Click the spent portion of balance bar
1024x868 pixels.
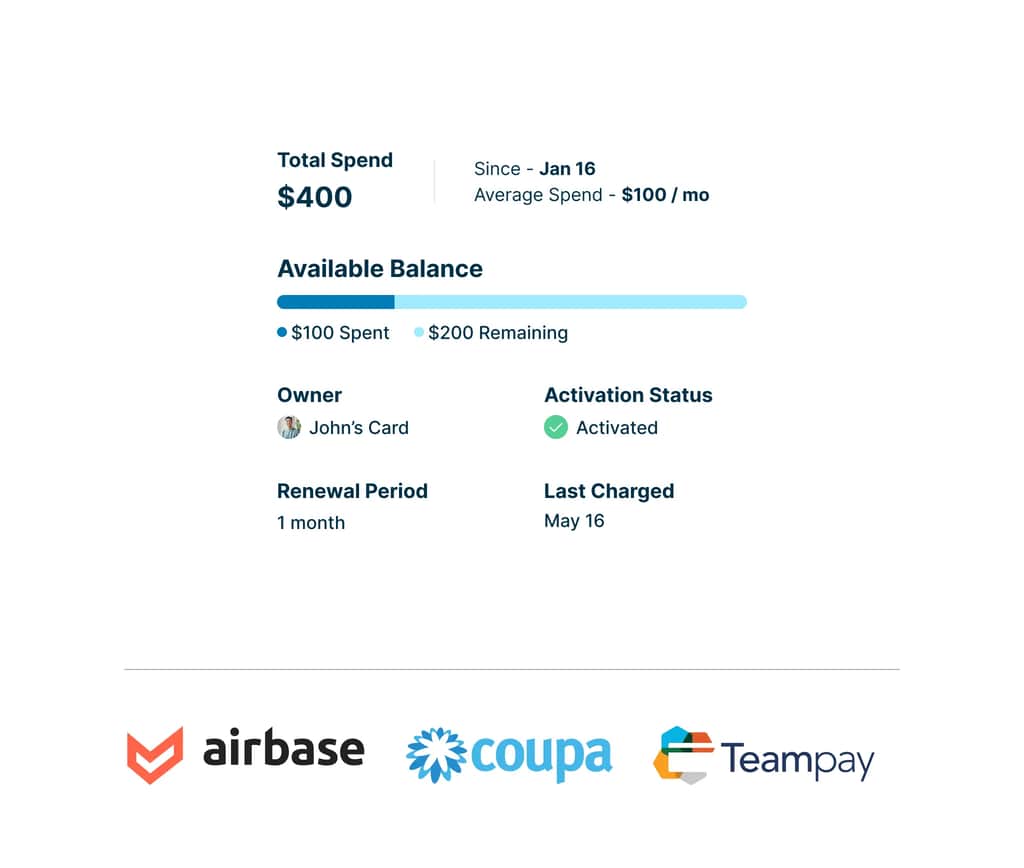[335, 302]
